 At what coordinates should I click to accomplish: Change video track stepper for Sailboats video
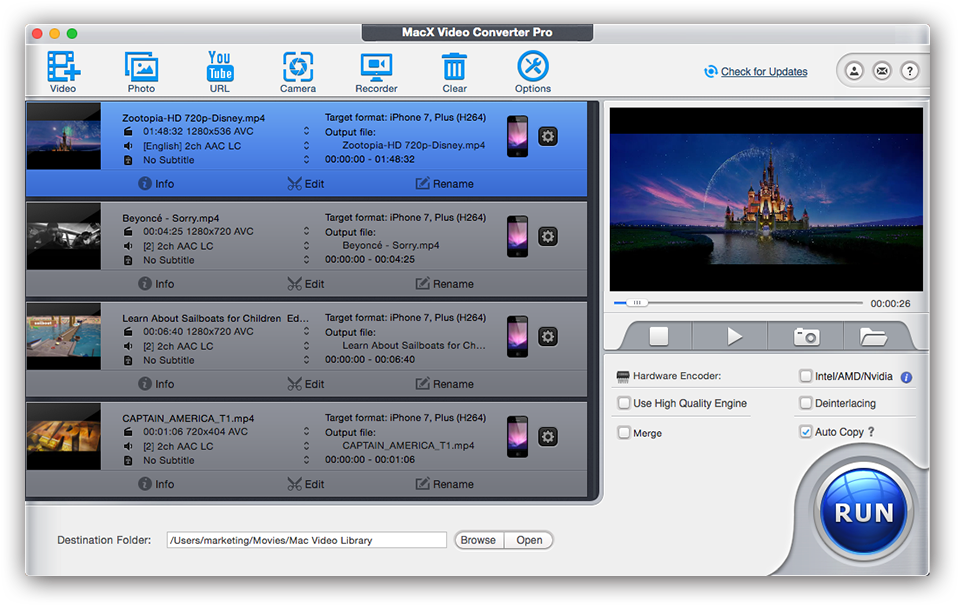tap(306, 331)
